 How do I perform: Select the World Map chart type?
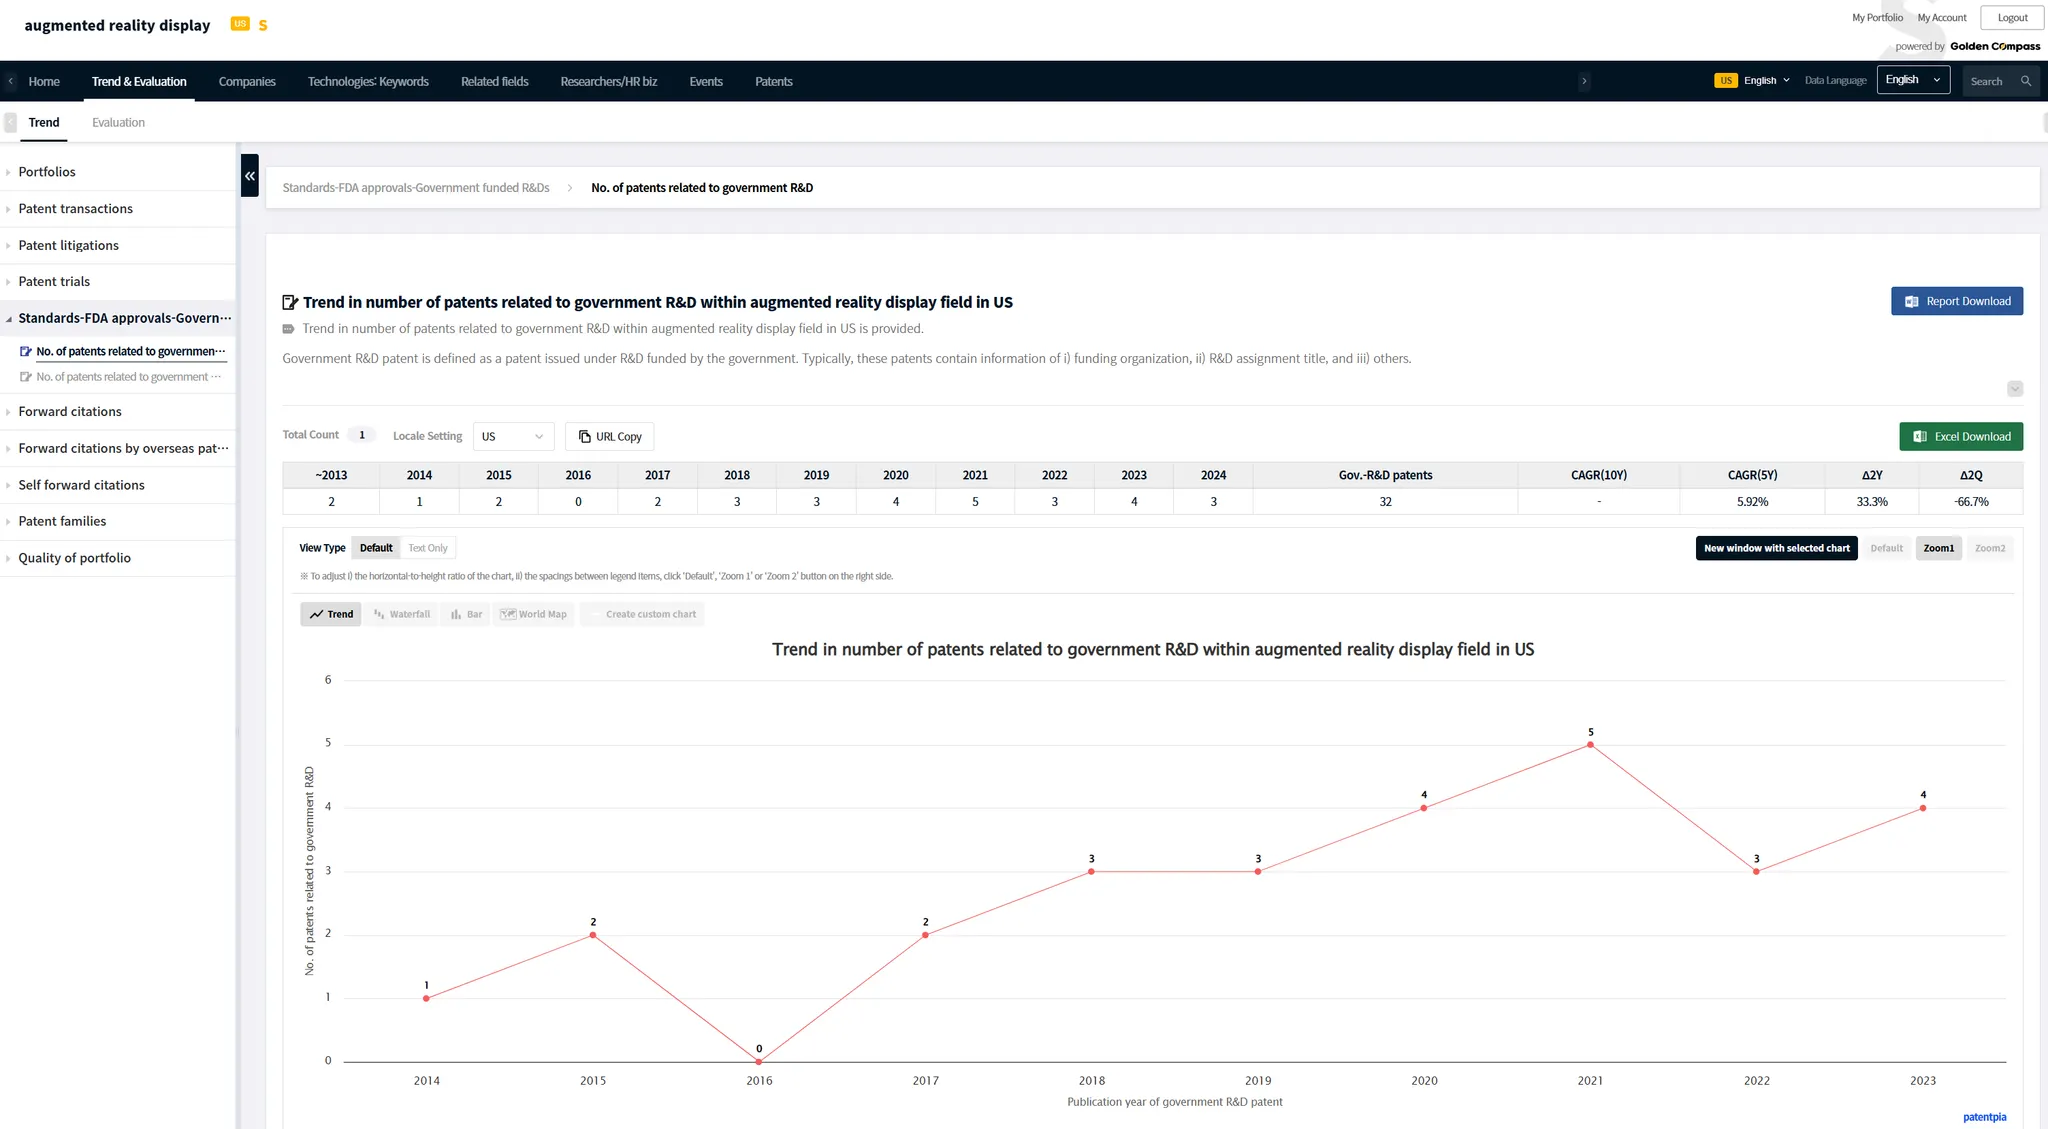[534, 614]
